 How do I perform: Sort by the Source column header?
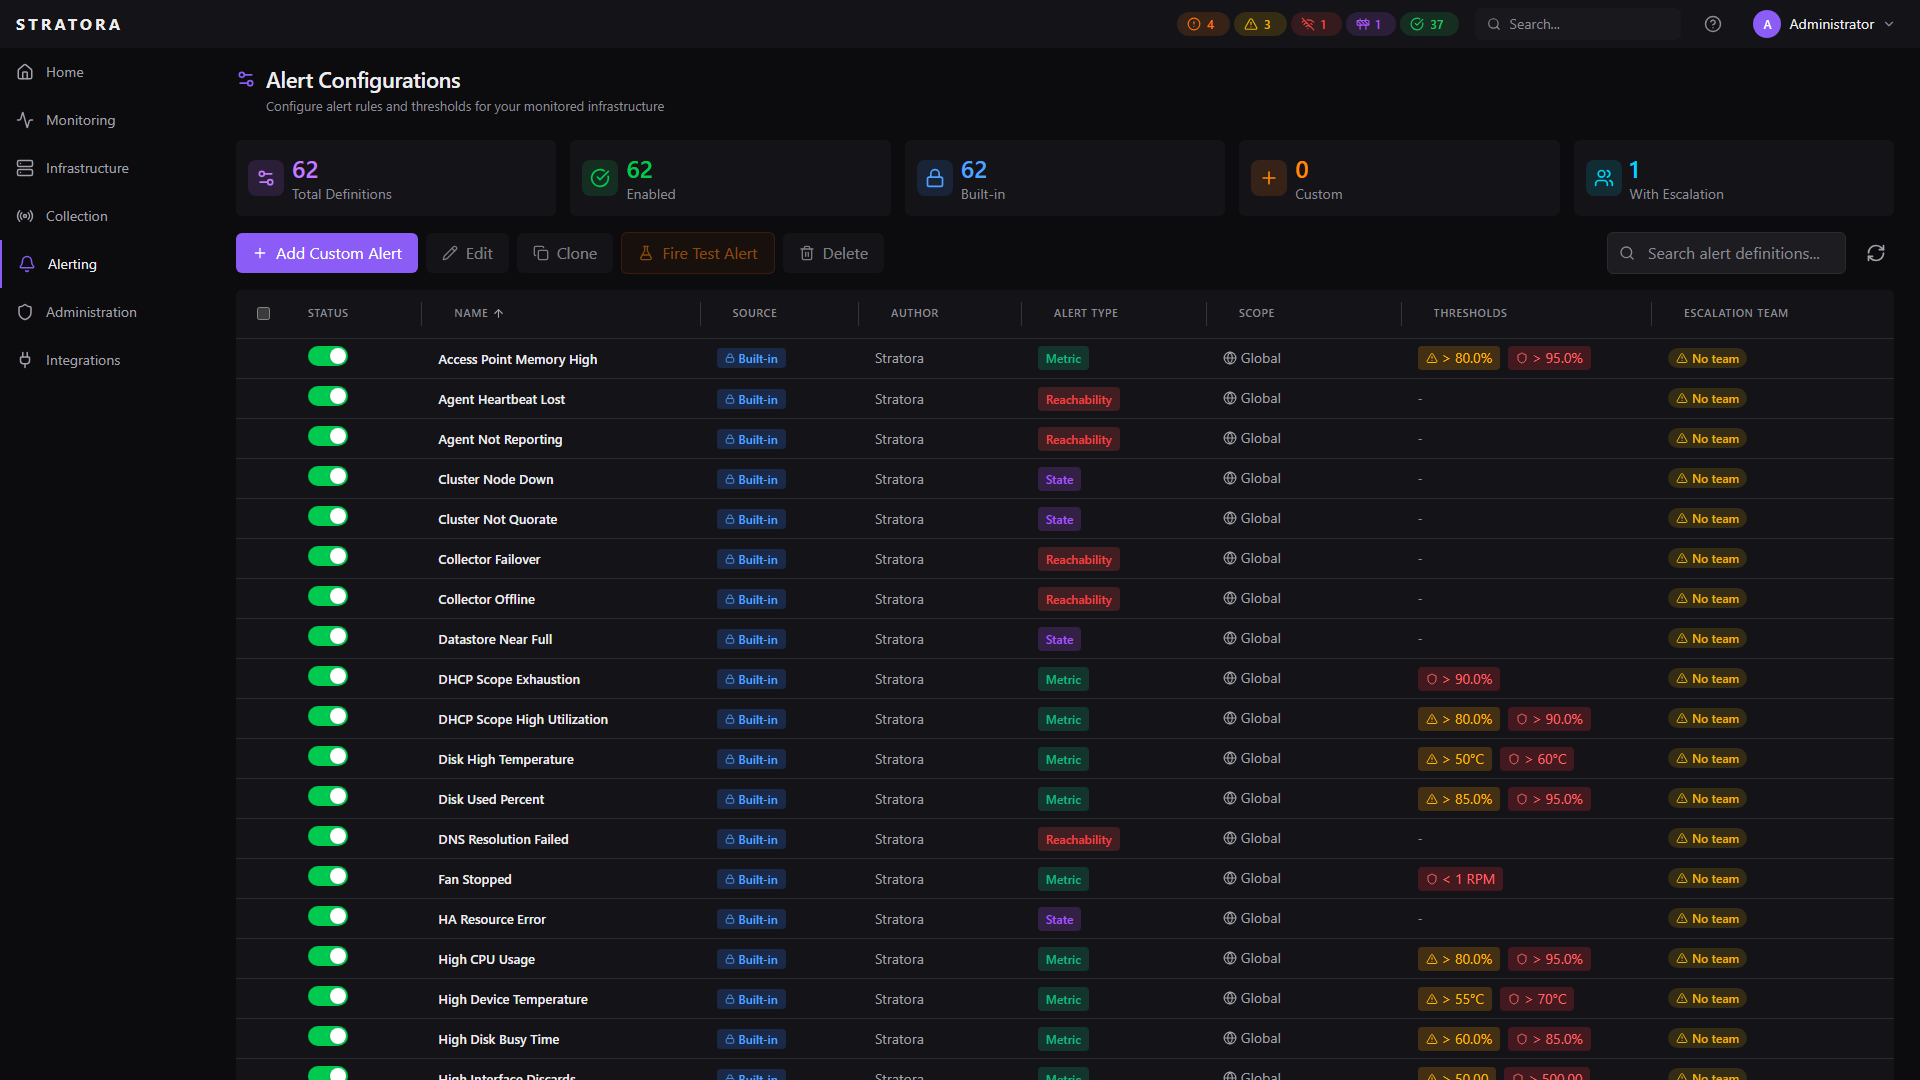click(x=754, y=313)
